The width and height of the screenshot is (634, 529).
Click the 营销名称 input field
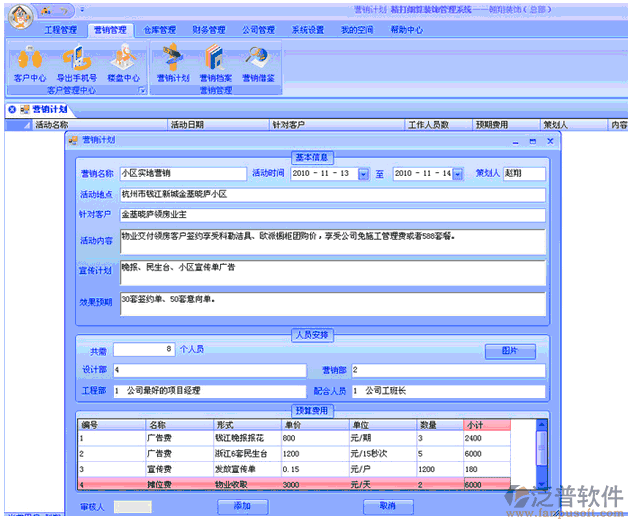182,174
